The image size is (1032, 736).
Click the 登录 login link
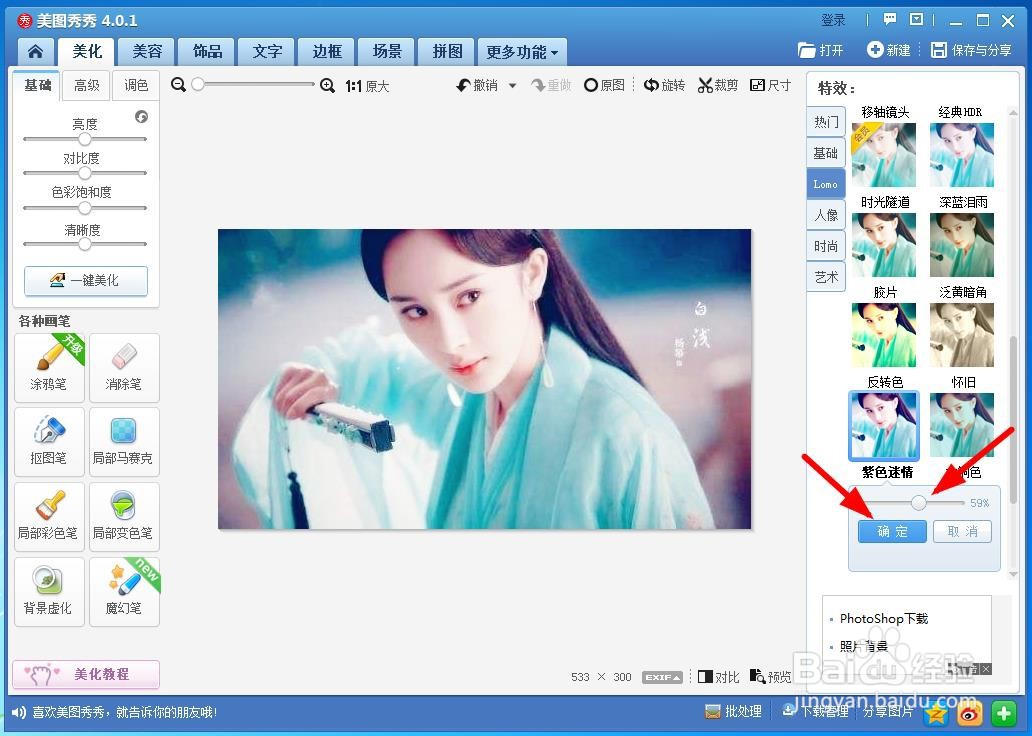tap(833, 20)
